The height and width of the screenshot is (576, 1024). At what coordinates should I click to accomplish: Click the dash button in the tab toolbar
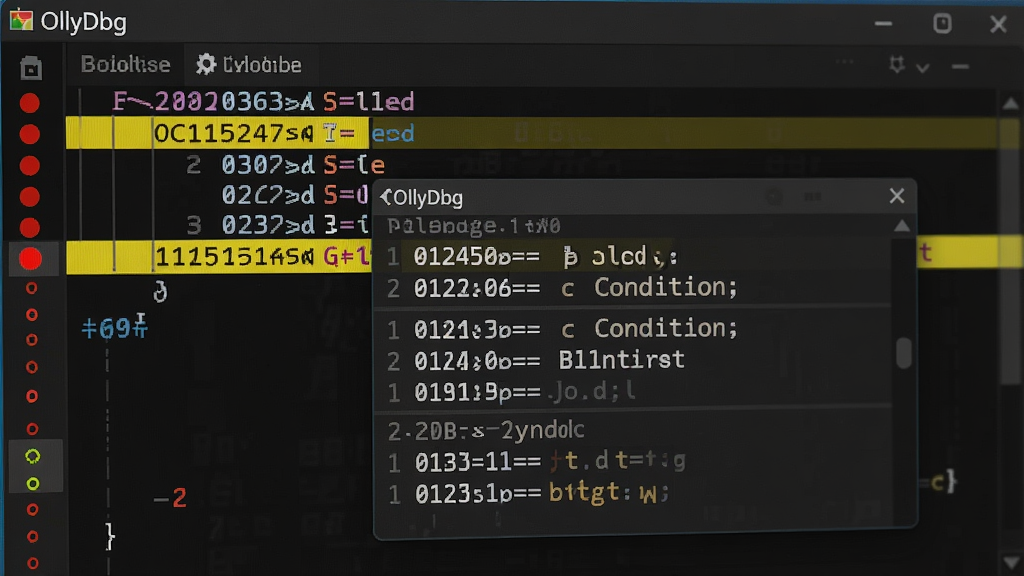(x=960, y=67)
